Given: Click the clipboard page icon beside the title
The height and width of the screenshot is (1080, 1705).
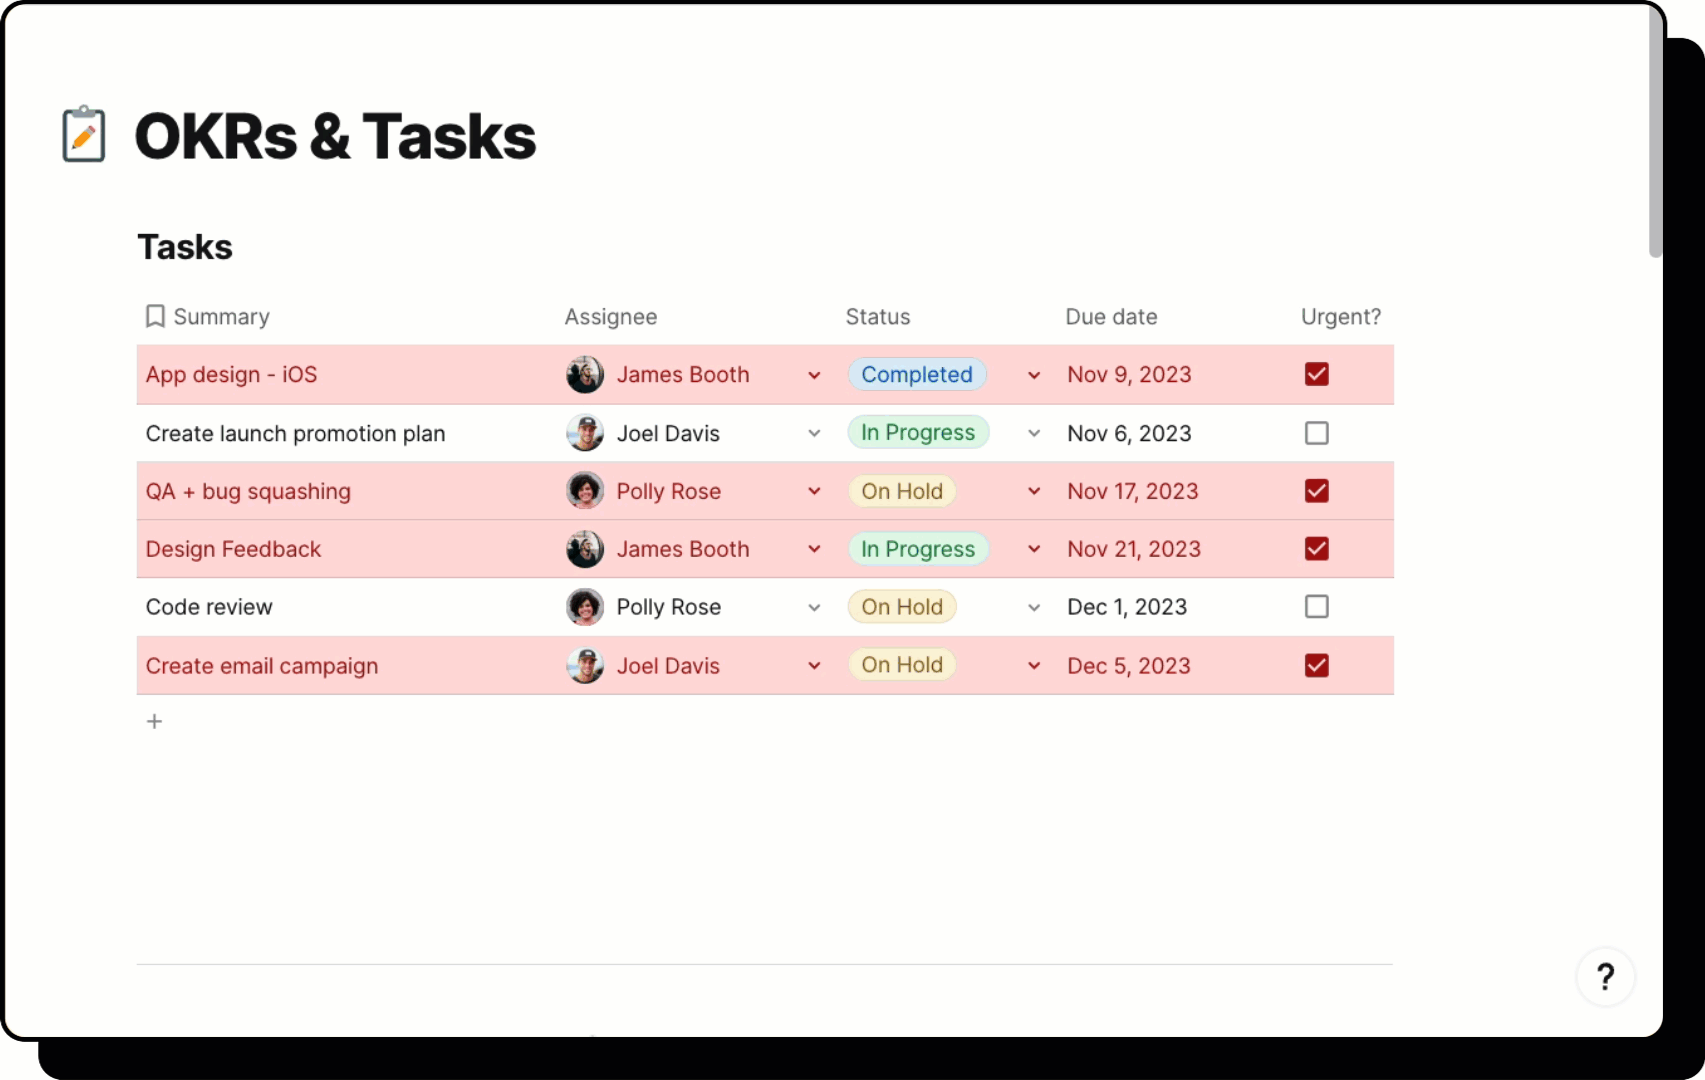Looking at the screenshot, I should (x=84, y=135).
